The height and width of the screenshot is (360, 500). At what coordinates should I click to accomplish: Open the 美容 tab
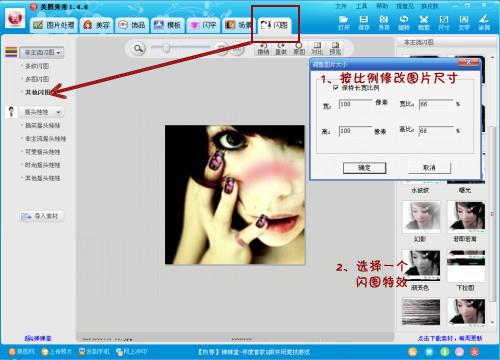(97, 25)
